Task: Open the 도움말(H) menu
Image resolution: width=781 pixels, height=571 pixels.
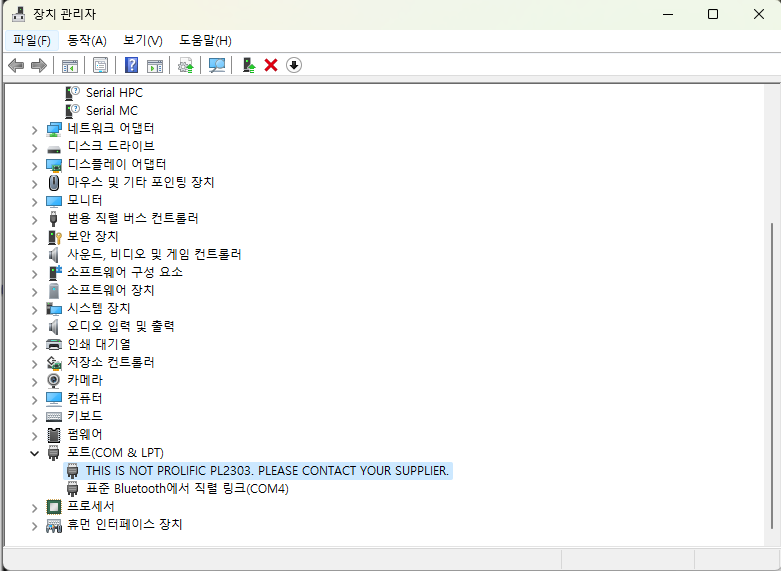Action: coord(205,40)
